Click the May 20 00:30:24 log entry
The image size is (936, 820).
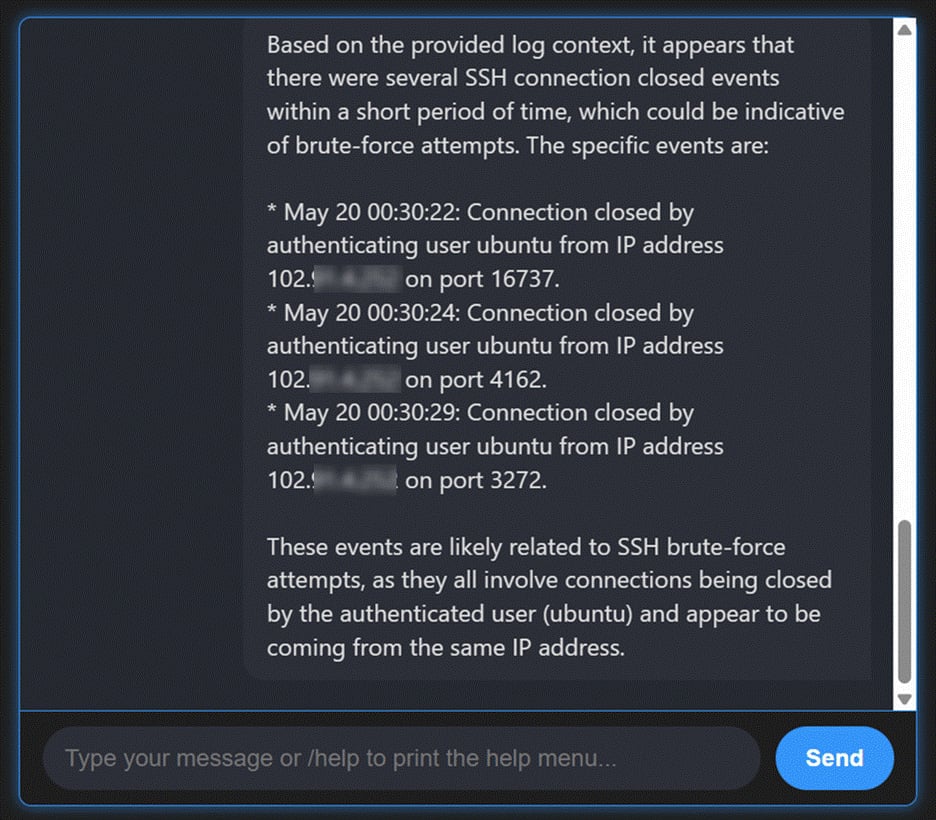click(x=480, y=312)
